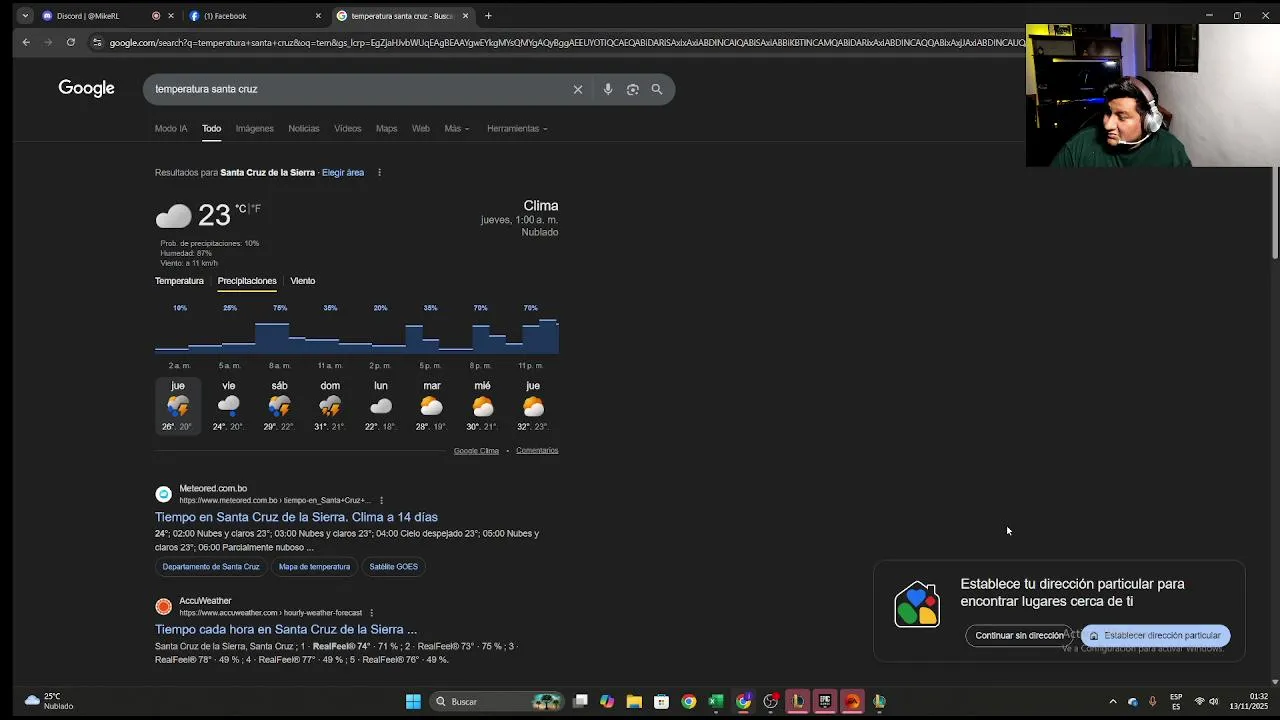The width and height of the screenshot is (1280, 720).
Task: Click the Google Clima link
Action: (476, 450)
